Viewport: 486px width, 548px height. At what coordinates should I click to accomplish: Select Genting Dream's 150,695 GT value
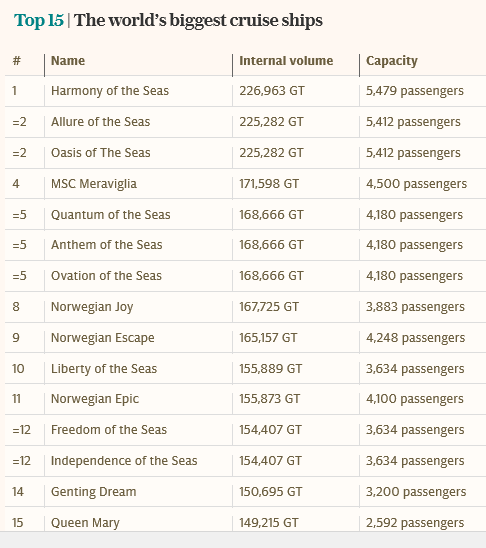pos(270,492)
